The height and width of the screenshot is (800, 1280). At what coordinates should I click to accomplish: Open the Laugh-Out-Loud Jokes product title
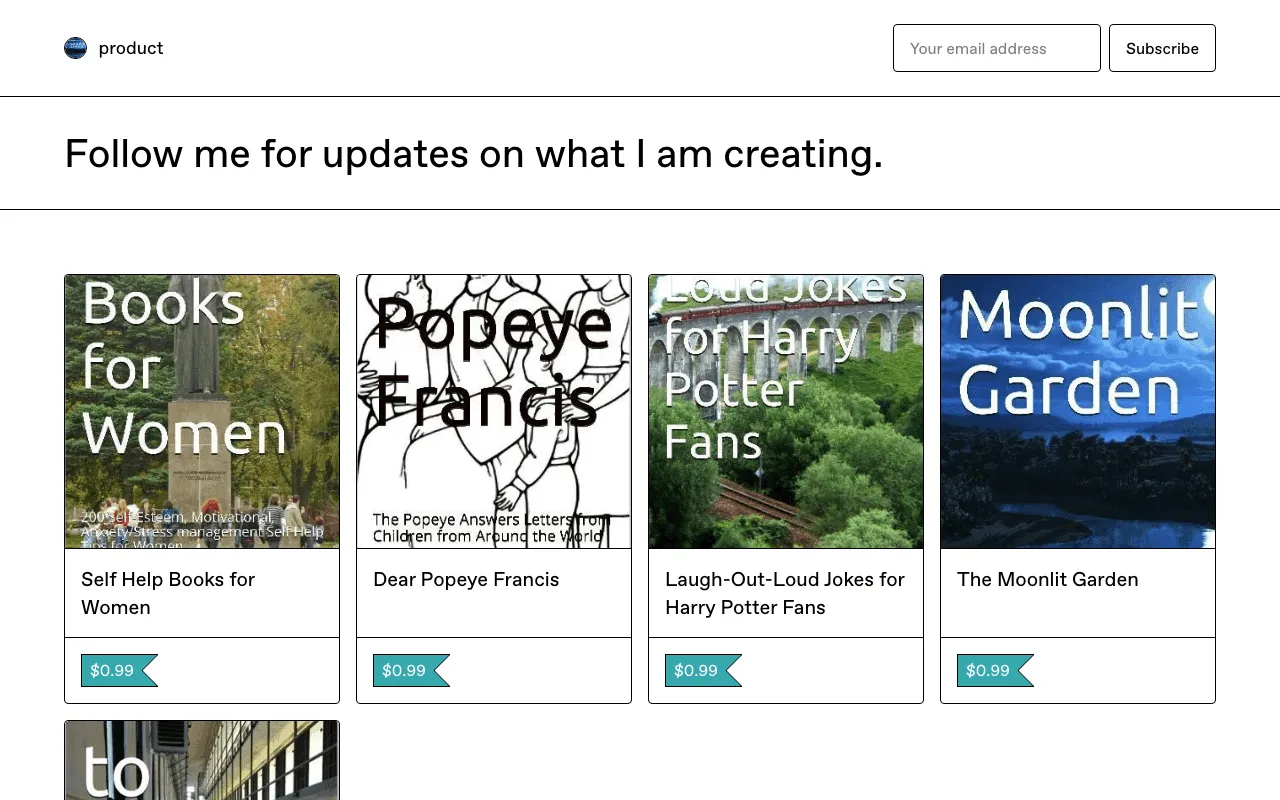coord(784,593)
